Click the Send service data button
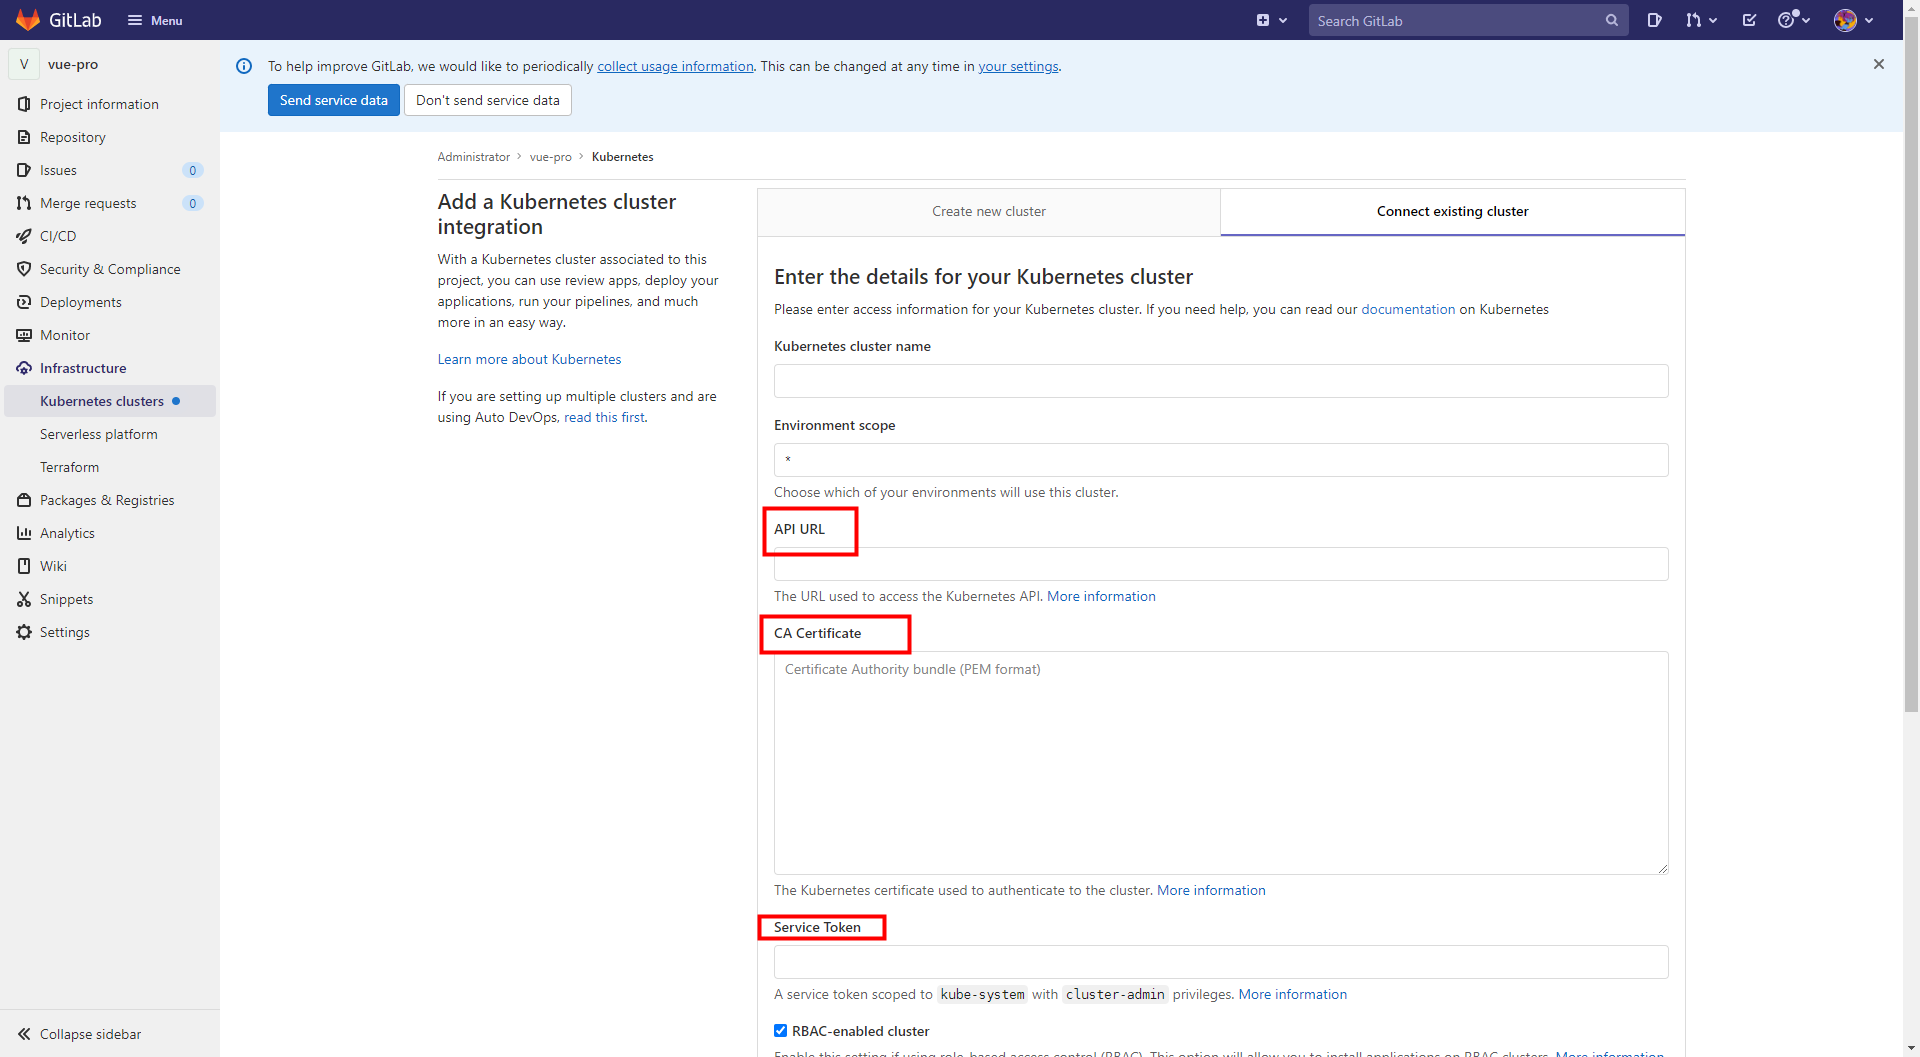1920x1057 pixels. [x=334, y=100]
